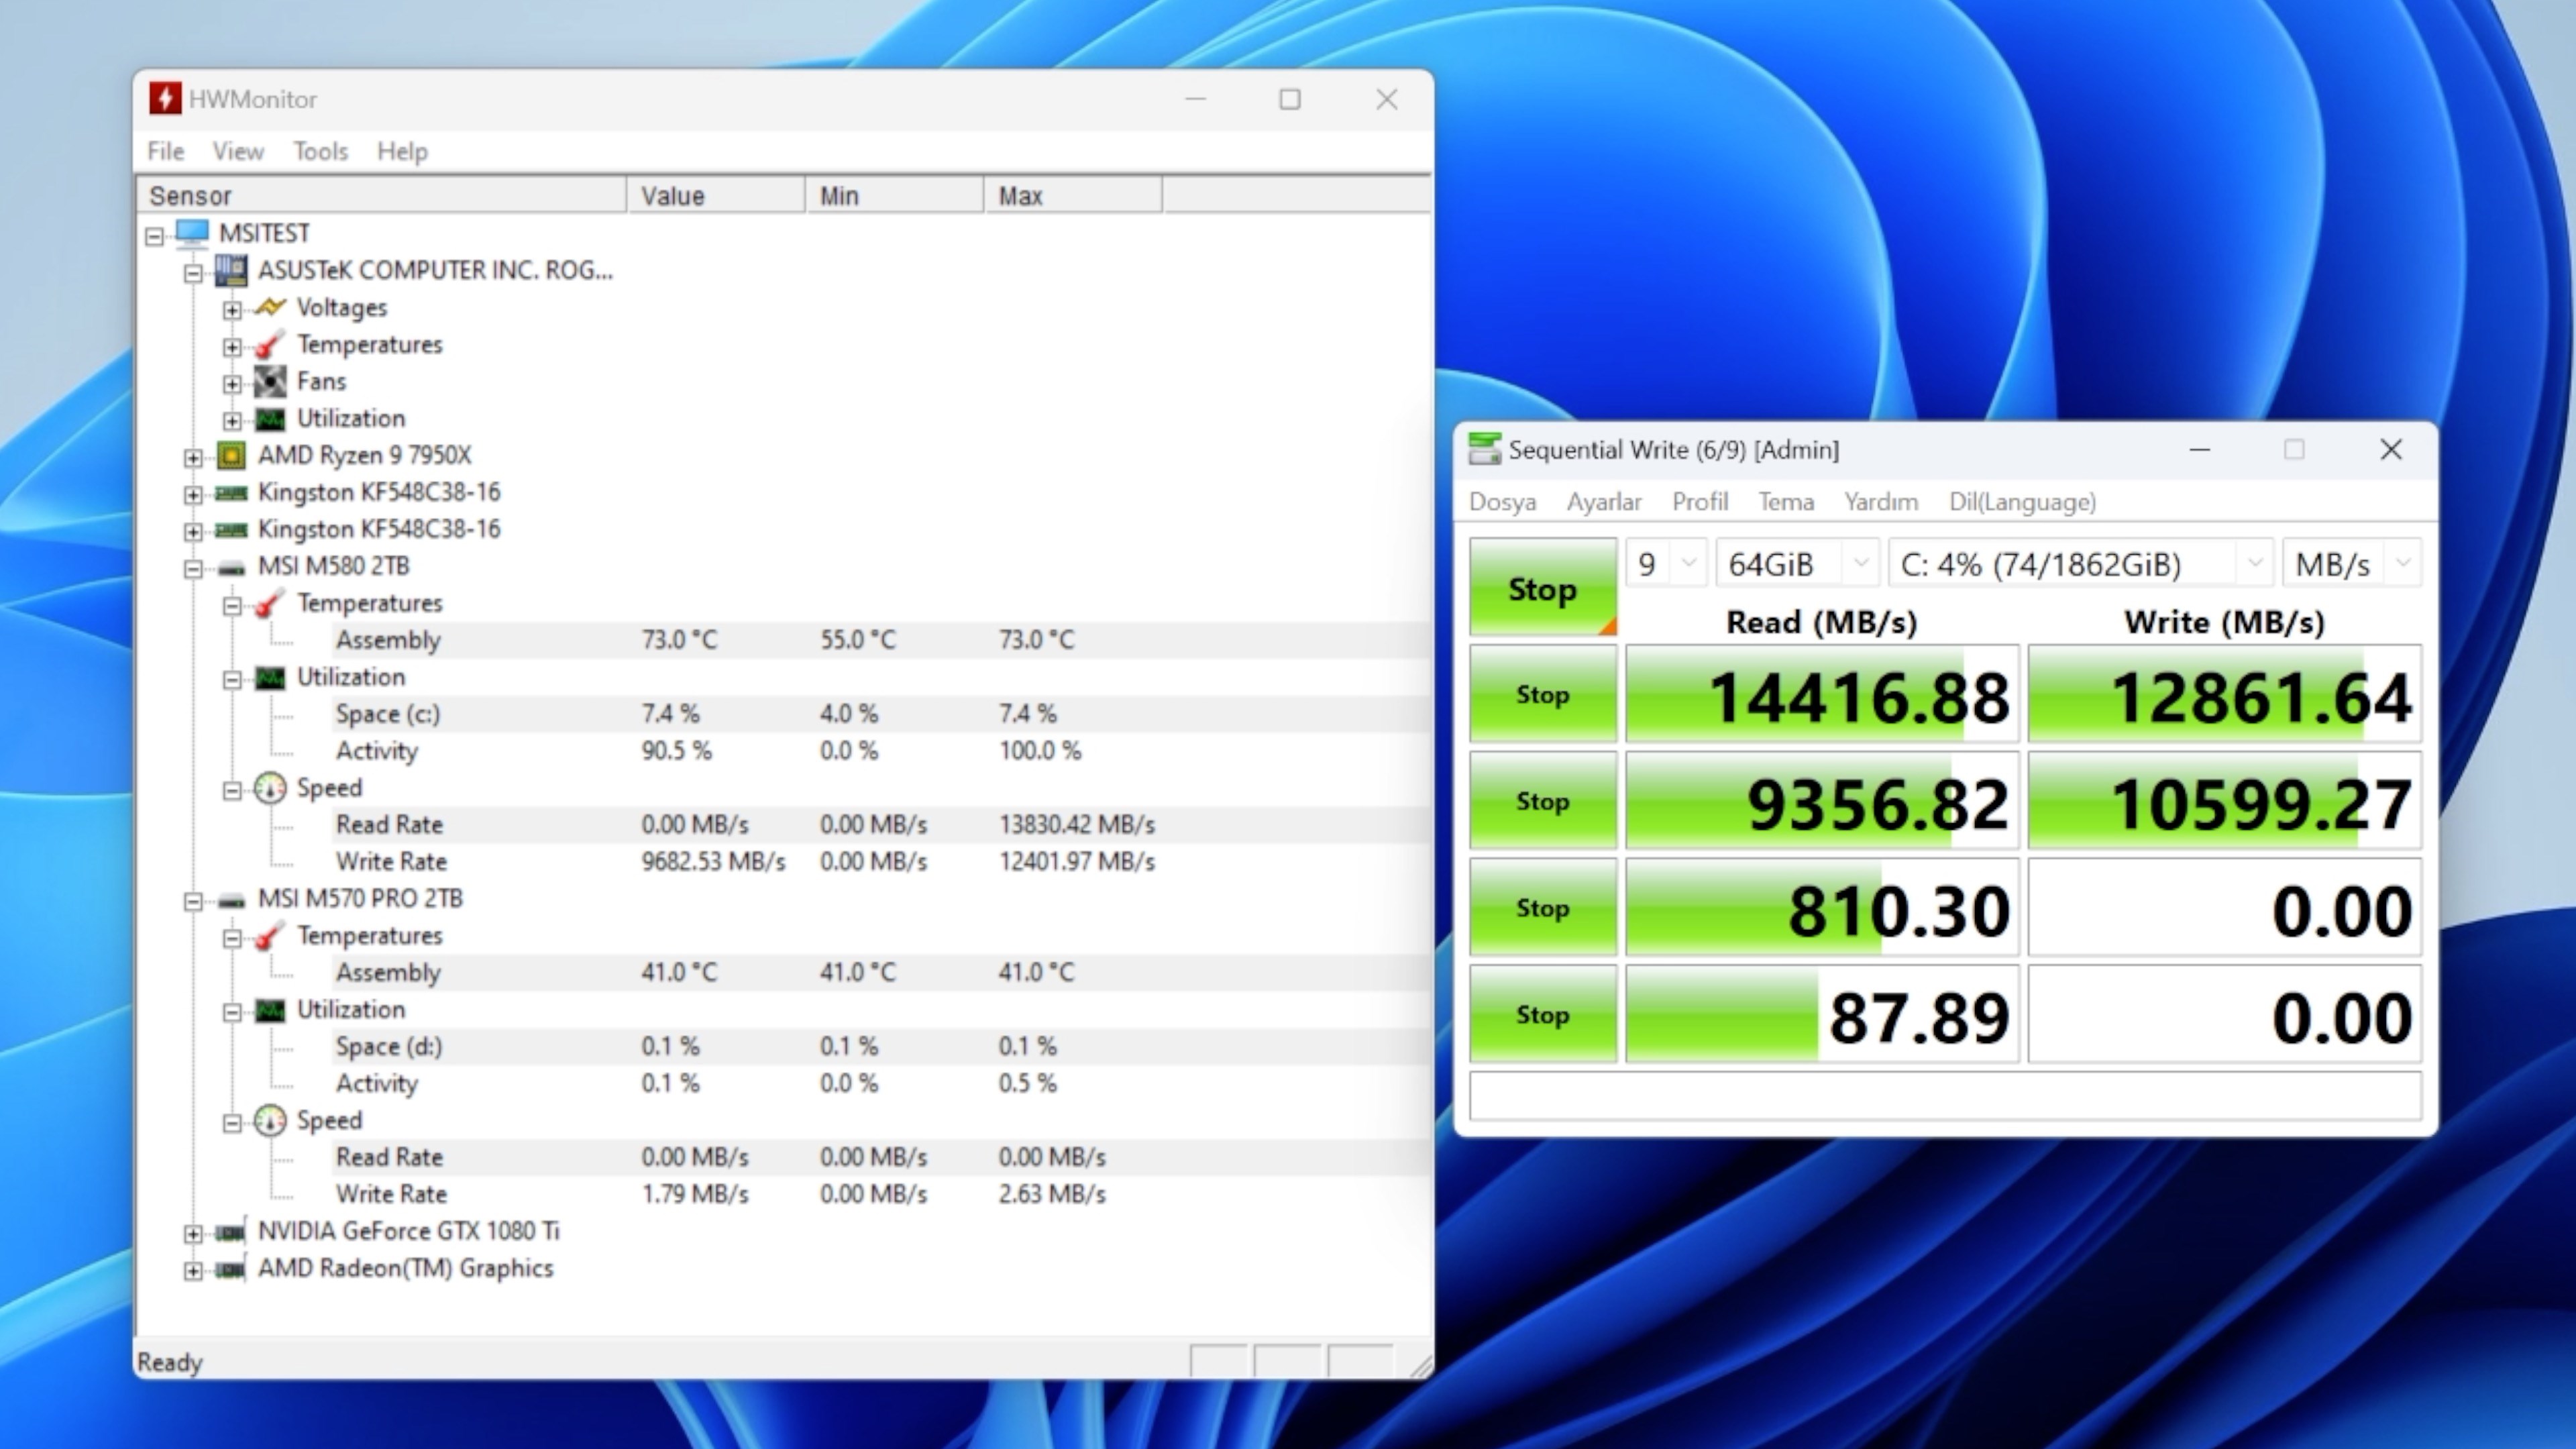Click the Speed gauge icon under MSI M570 PRO
Viewport: 2576px width, 1449px height.
(270, 1121)
